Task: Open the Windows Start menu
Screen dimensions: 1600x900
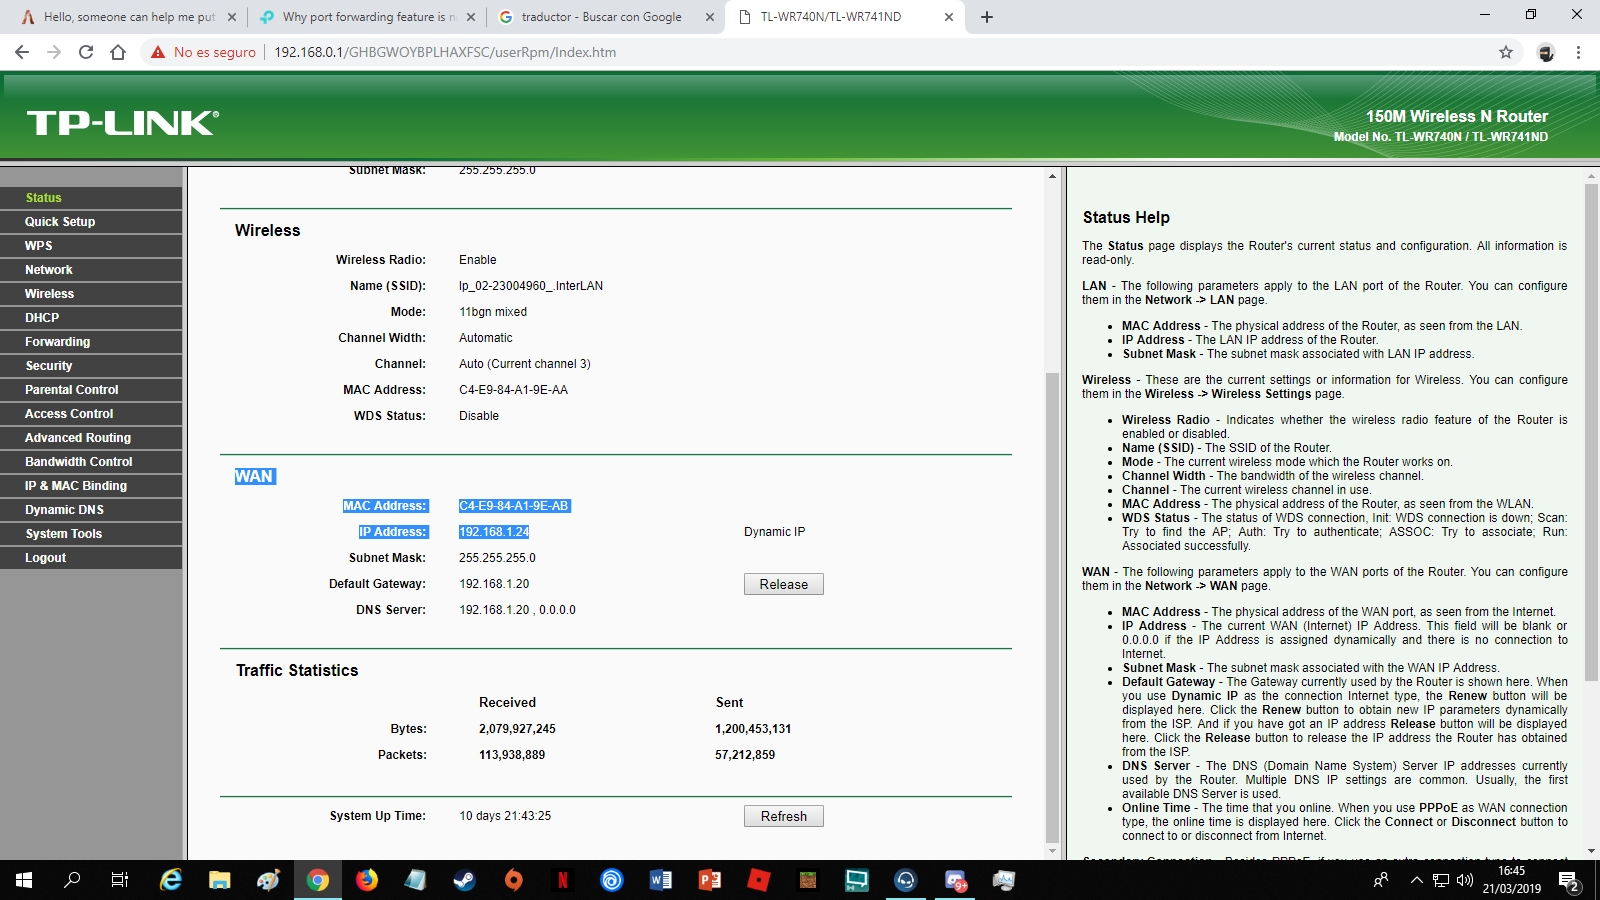Action: [x=24, y=880]
